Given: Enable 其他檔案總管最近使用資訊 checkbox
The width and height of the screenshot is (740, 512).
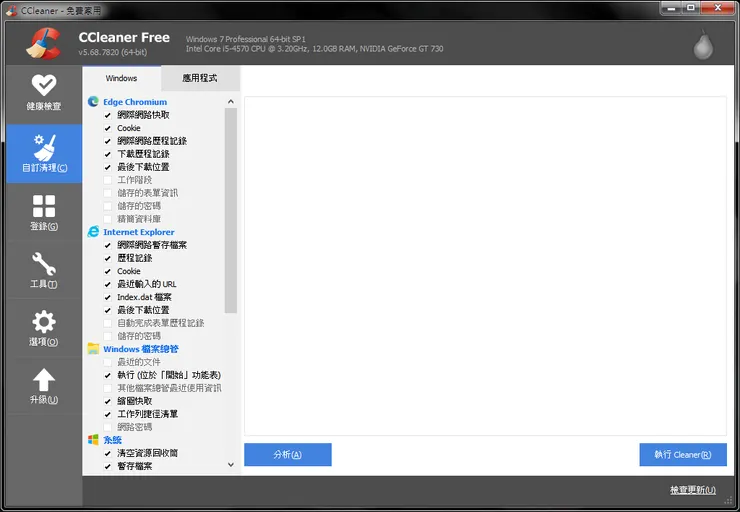Looking at the screenshot, I should pyautogui.click(x=108, y=388).
